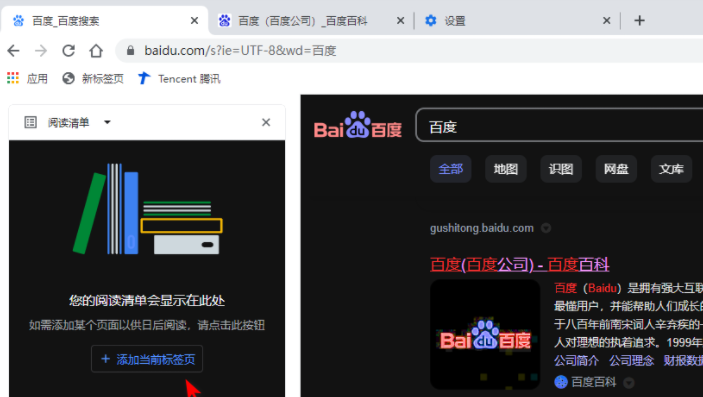
Task: View site security lock info
Action: [130, 50]
